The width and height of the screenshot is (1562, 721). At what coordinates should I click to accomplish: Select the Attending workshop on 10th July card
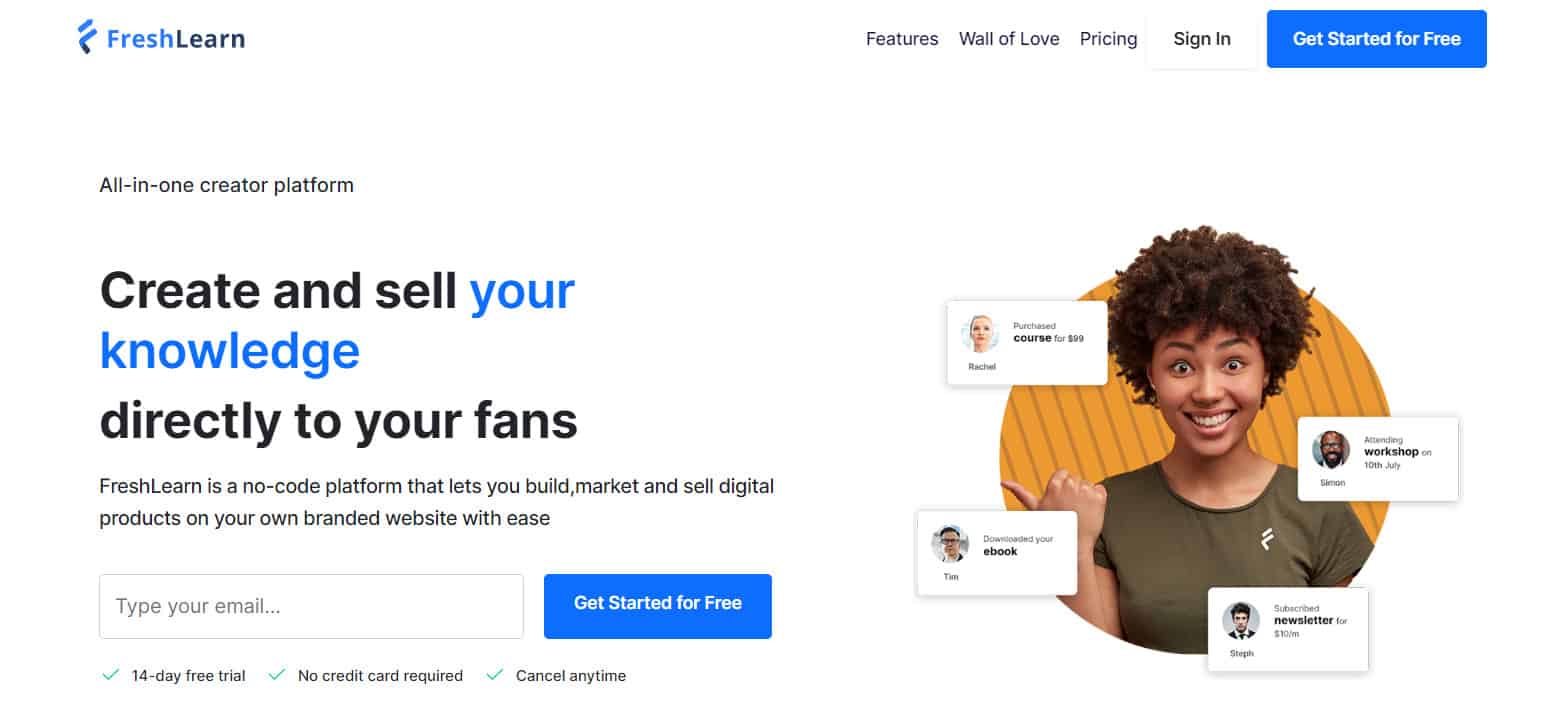point(1378,459)
